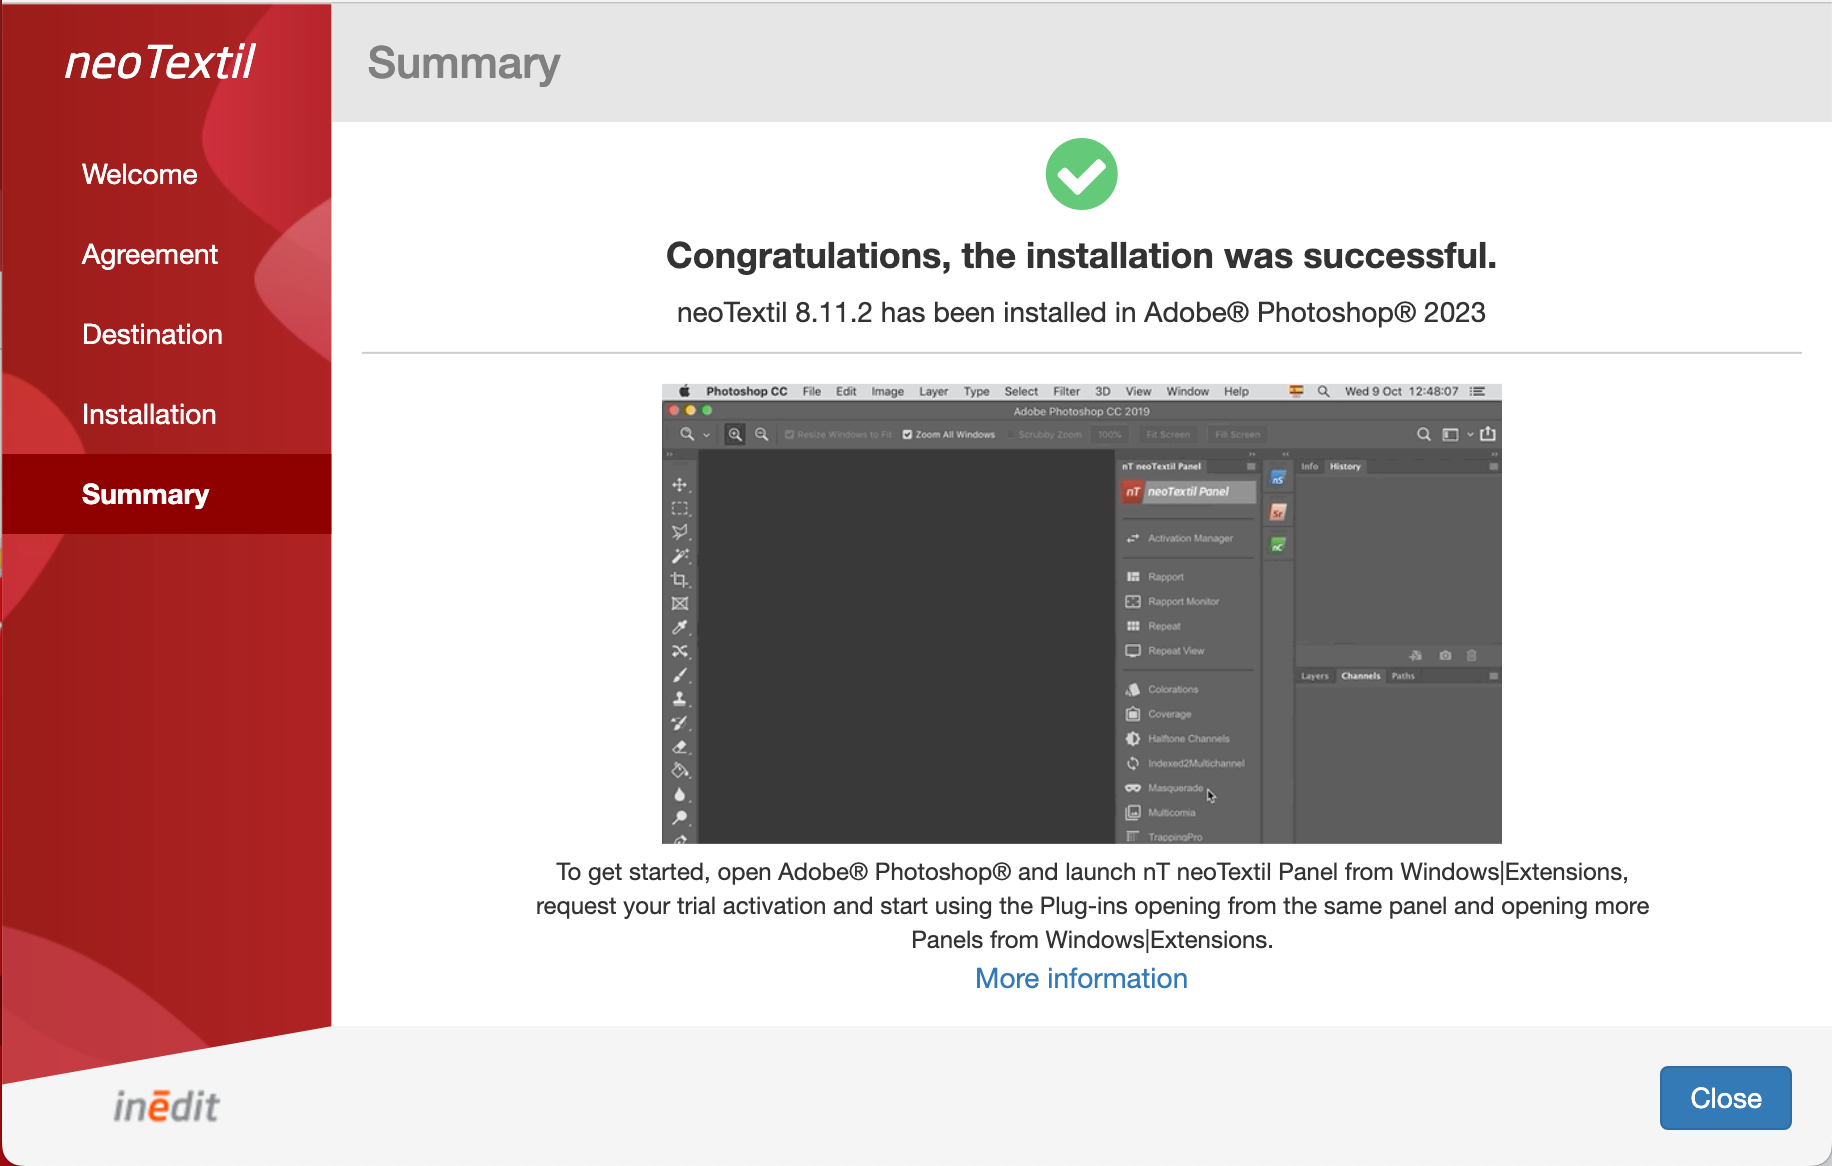Go to the Welcome step in sidebar
The height and width of the screenshot is (1166, 1832).
click(x=140, y=174)
